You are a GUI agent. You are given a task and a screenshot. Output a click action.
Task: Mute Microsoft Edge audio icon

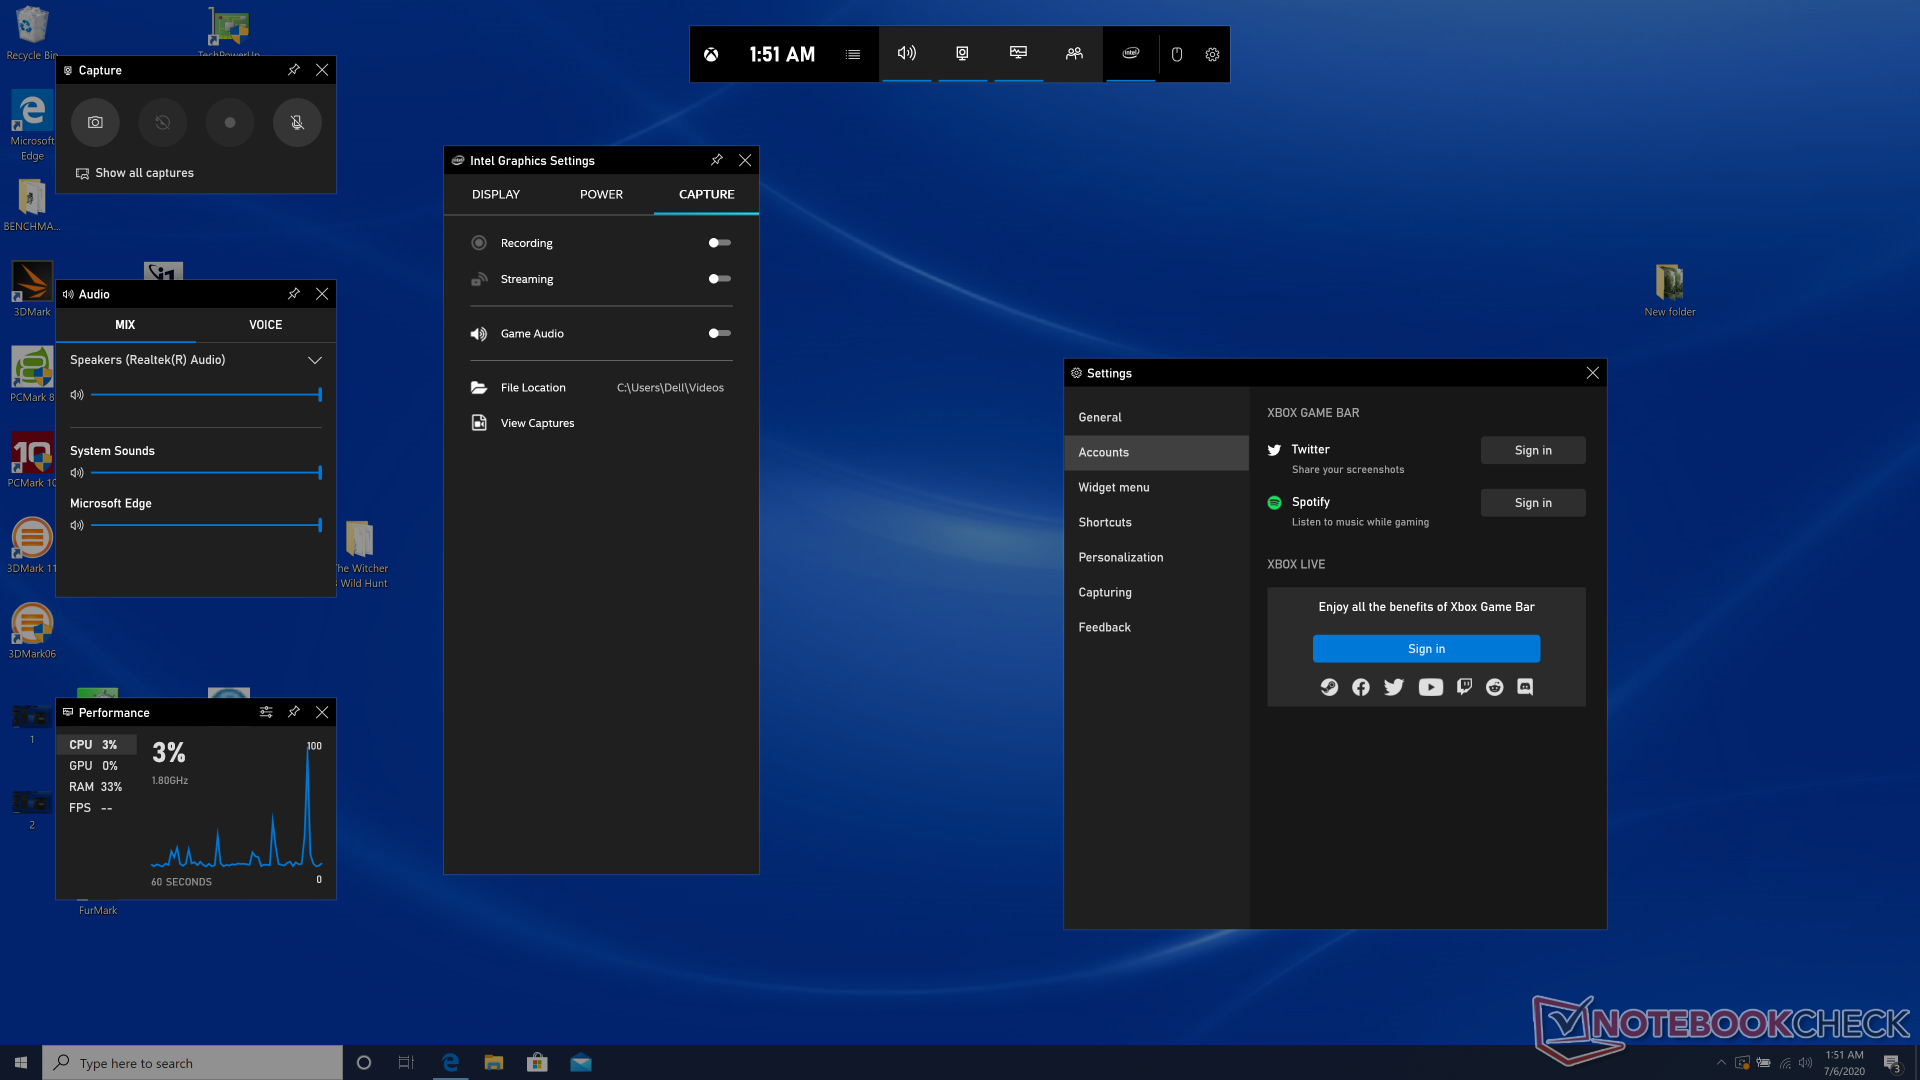[77, 525]
